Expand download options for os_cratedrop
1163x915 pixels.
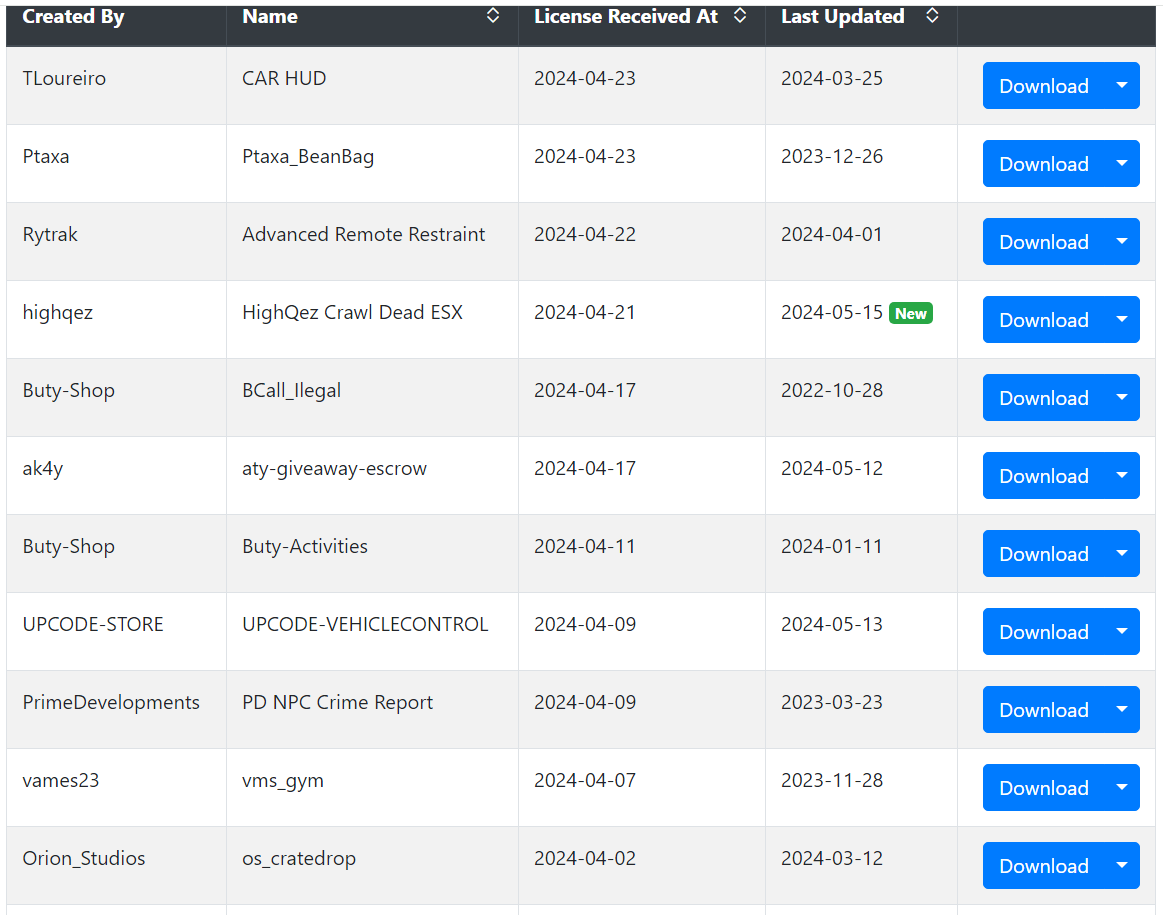tap(1122, 865)
